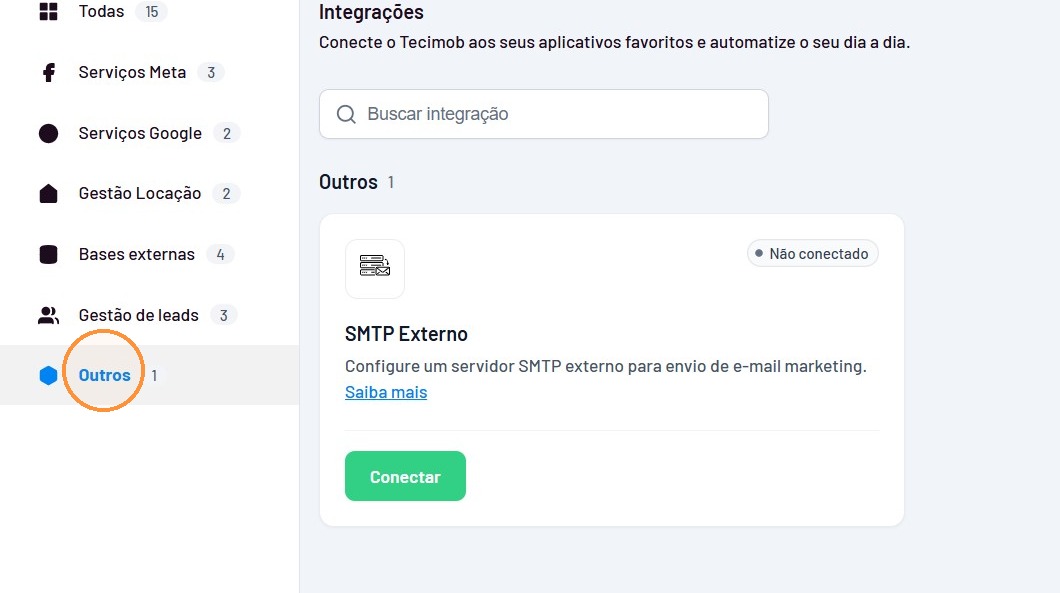Click the Bases externas square icon
This screenshot has width=1060, height=593.
coord(48,254)
